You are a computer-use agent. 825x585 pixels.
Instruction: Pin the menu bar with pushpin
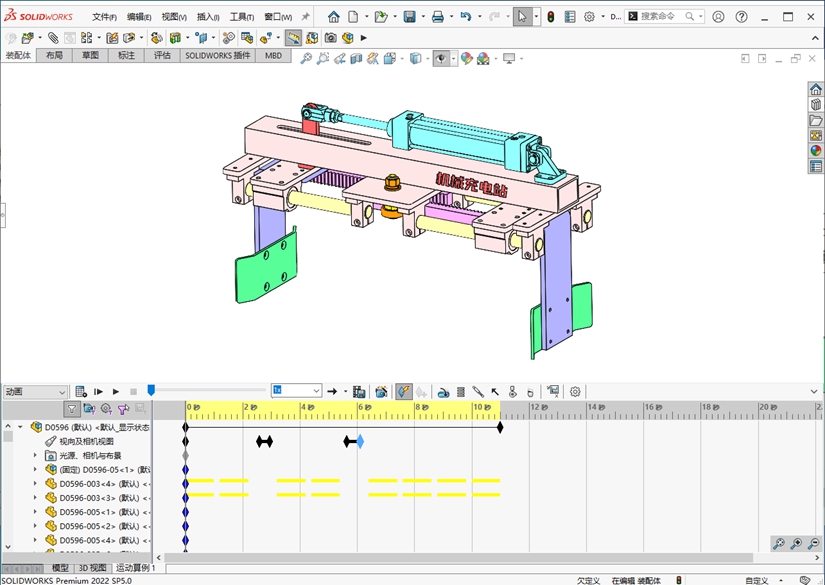coord(305,17)
